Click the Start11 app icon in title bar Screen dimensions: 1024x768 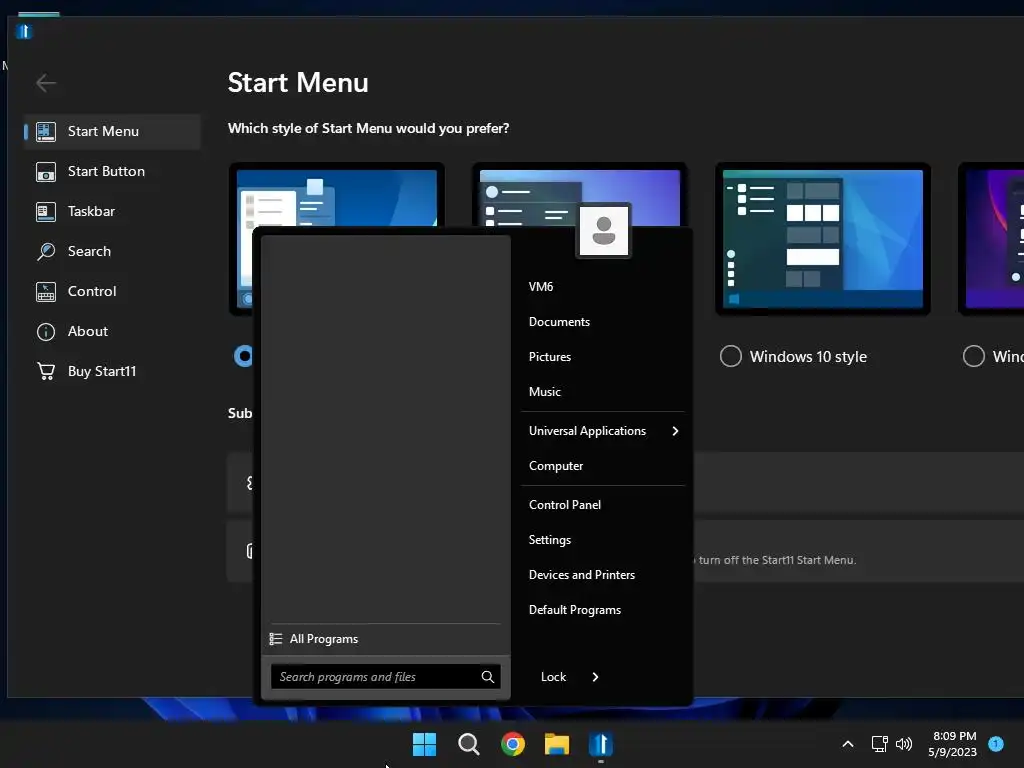(x=24, y=31)
